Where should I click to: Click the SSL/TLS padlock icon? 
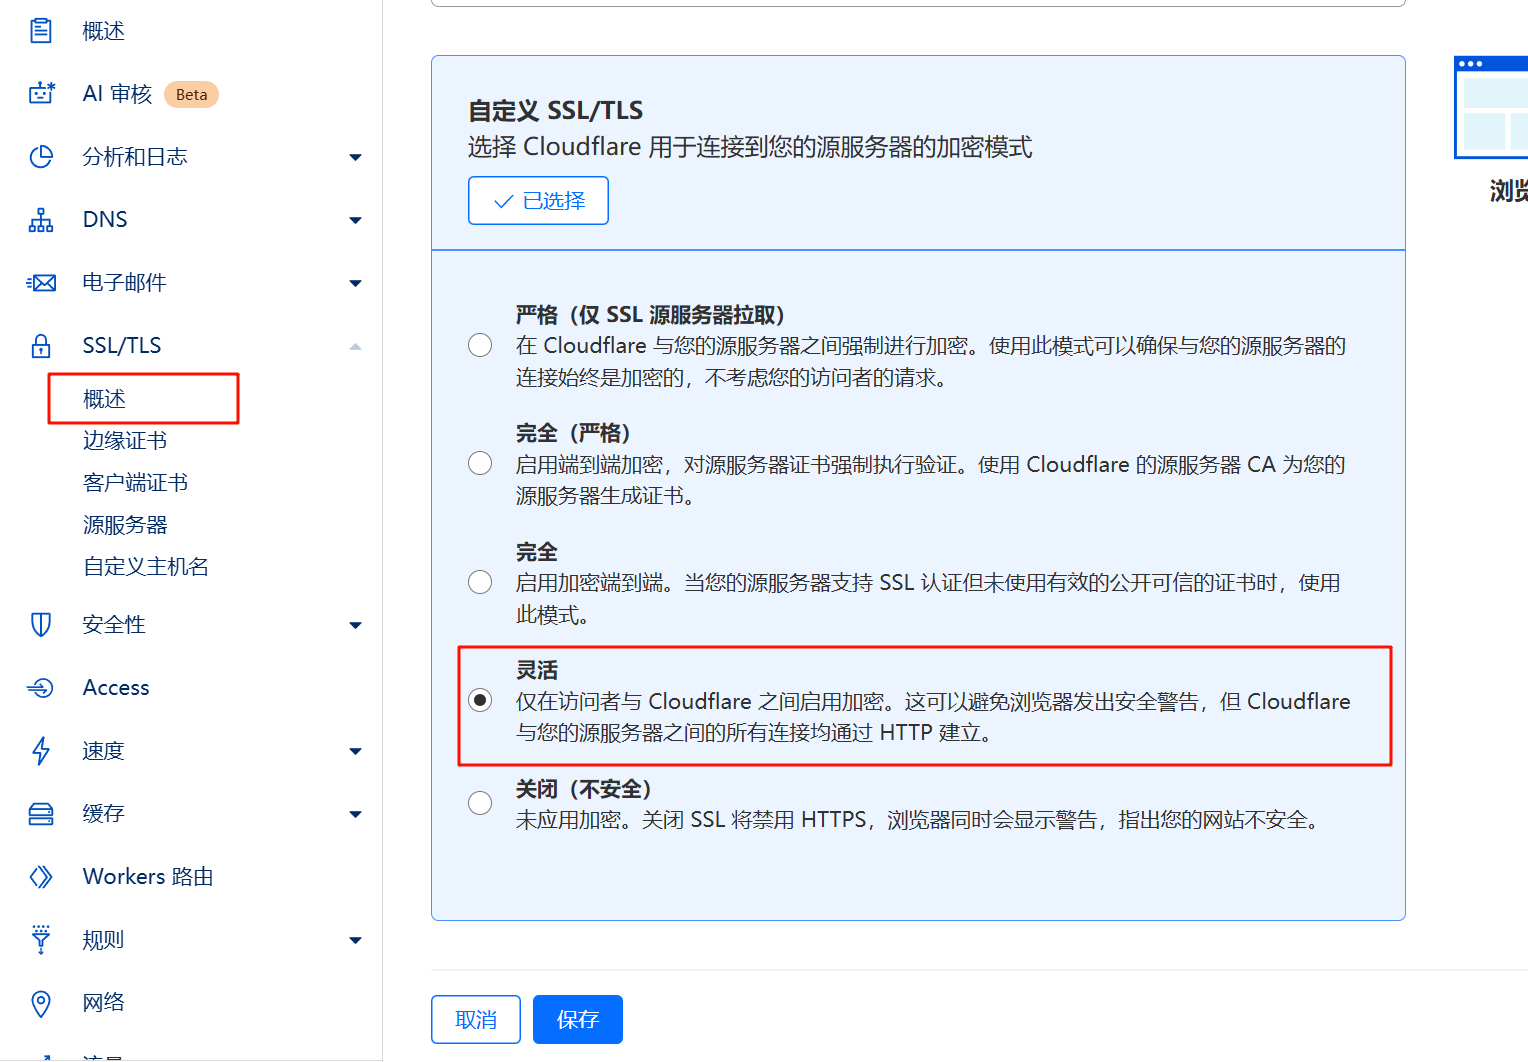point(41,345)
